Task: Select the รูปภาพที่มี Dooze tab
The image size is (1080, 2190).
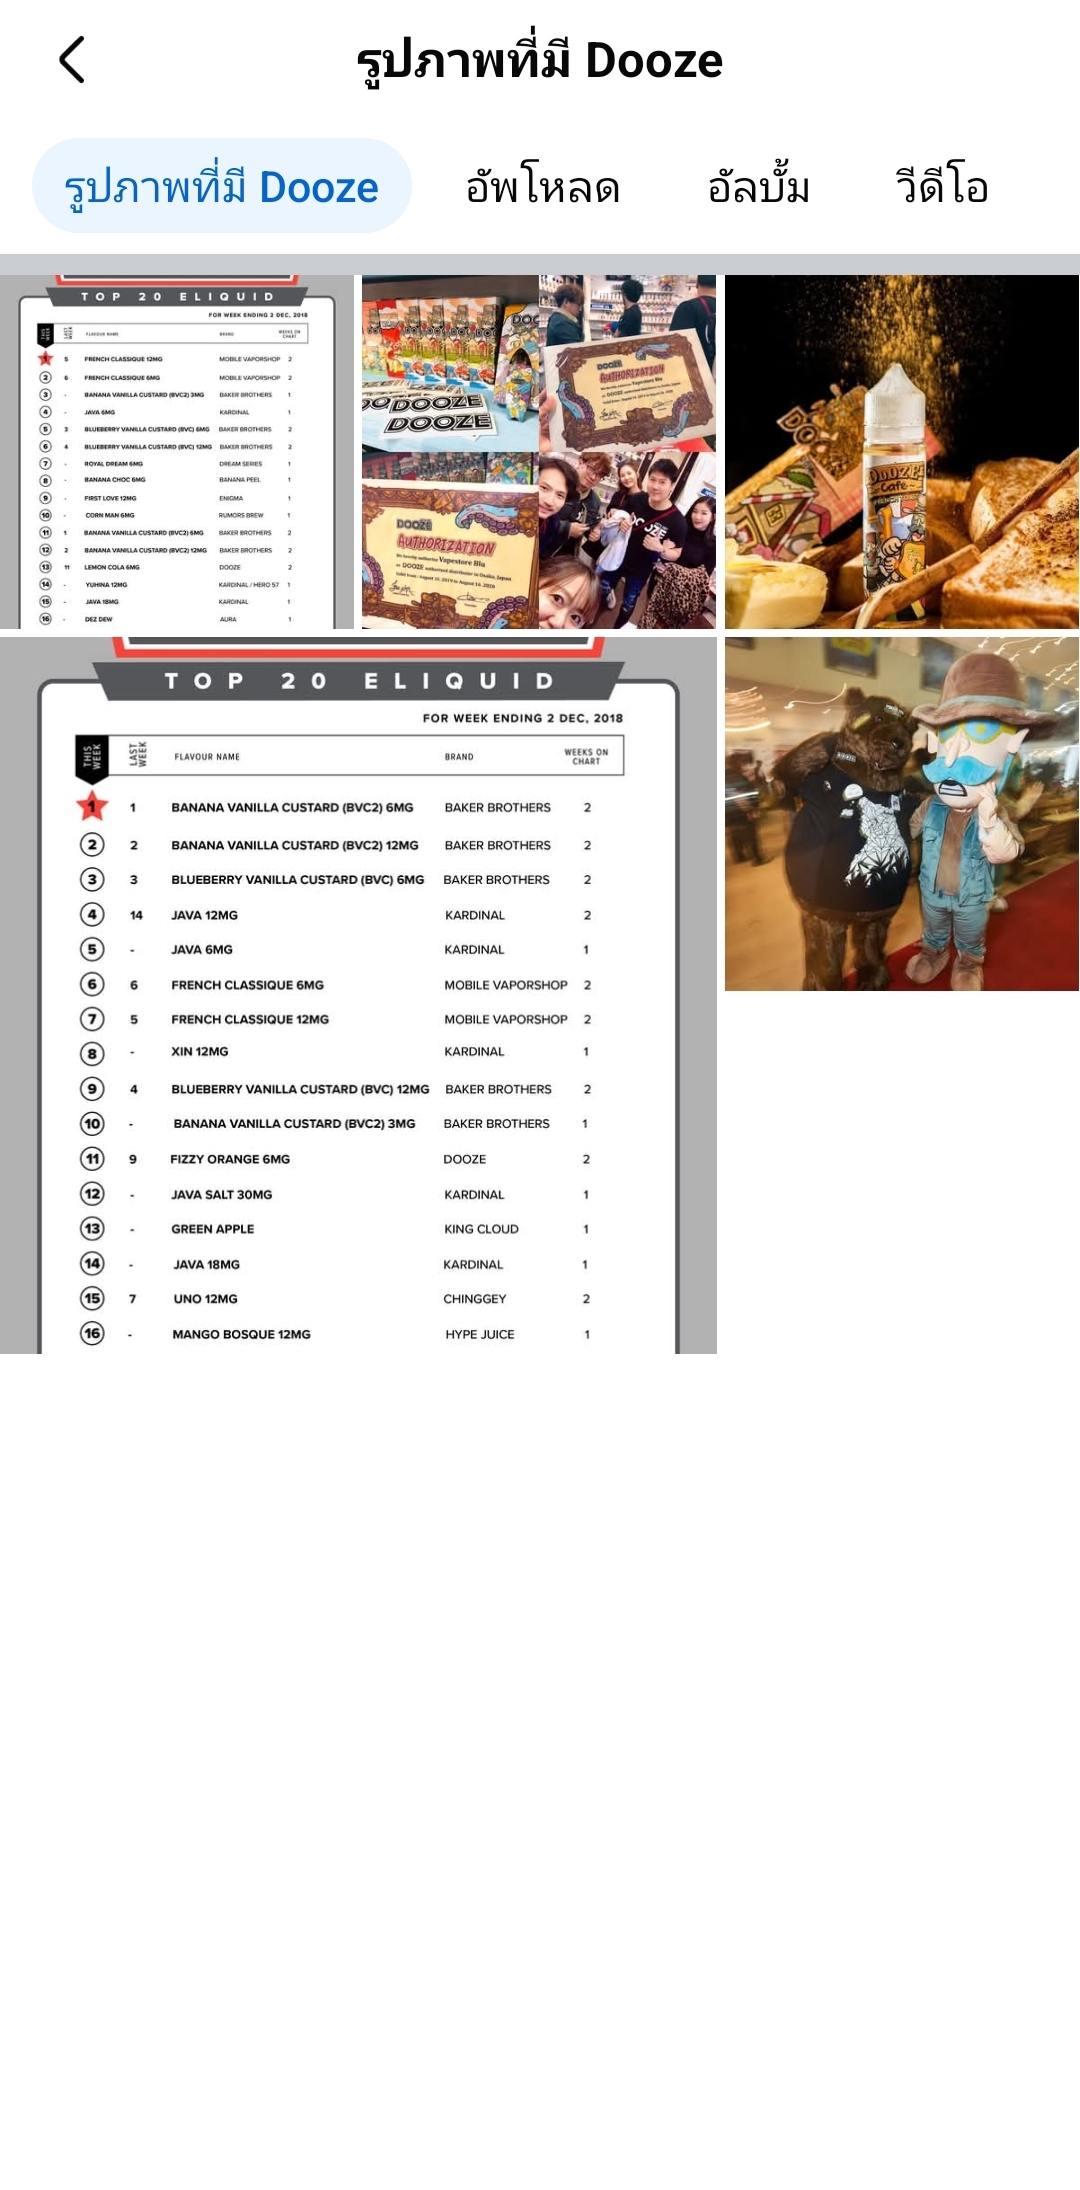Action: [222, 186]
